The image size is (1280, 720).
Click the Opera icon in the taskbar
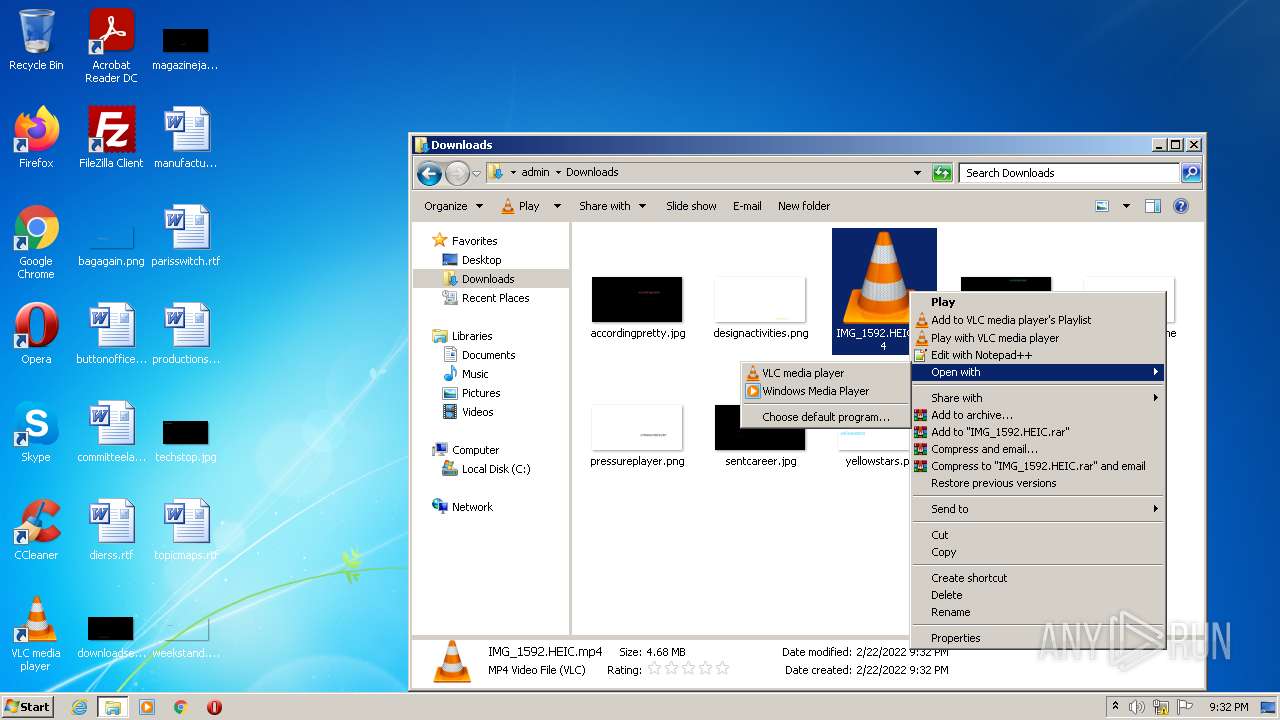(214, 707)
